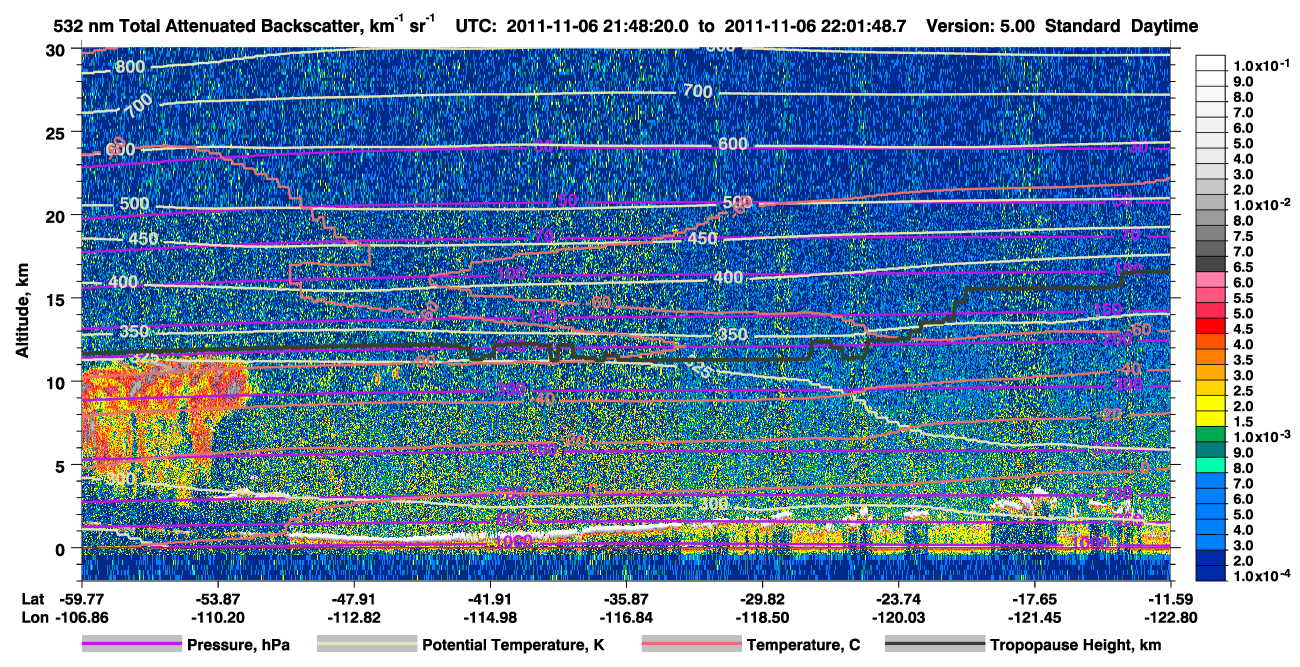Click the latitude value '-41.91'

(489, 597)
